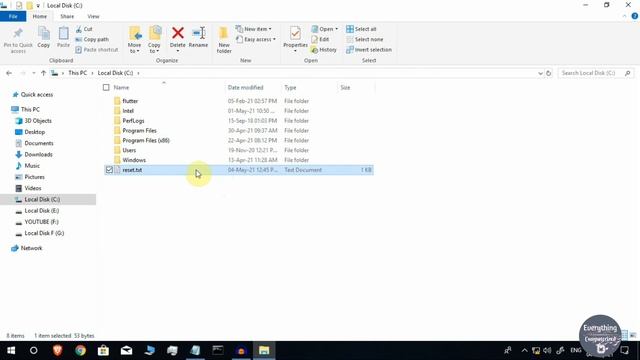Select Quick access in navigation pane
Viewport: 640px width, 360px height.
click(x=37, y=94)
